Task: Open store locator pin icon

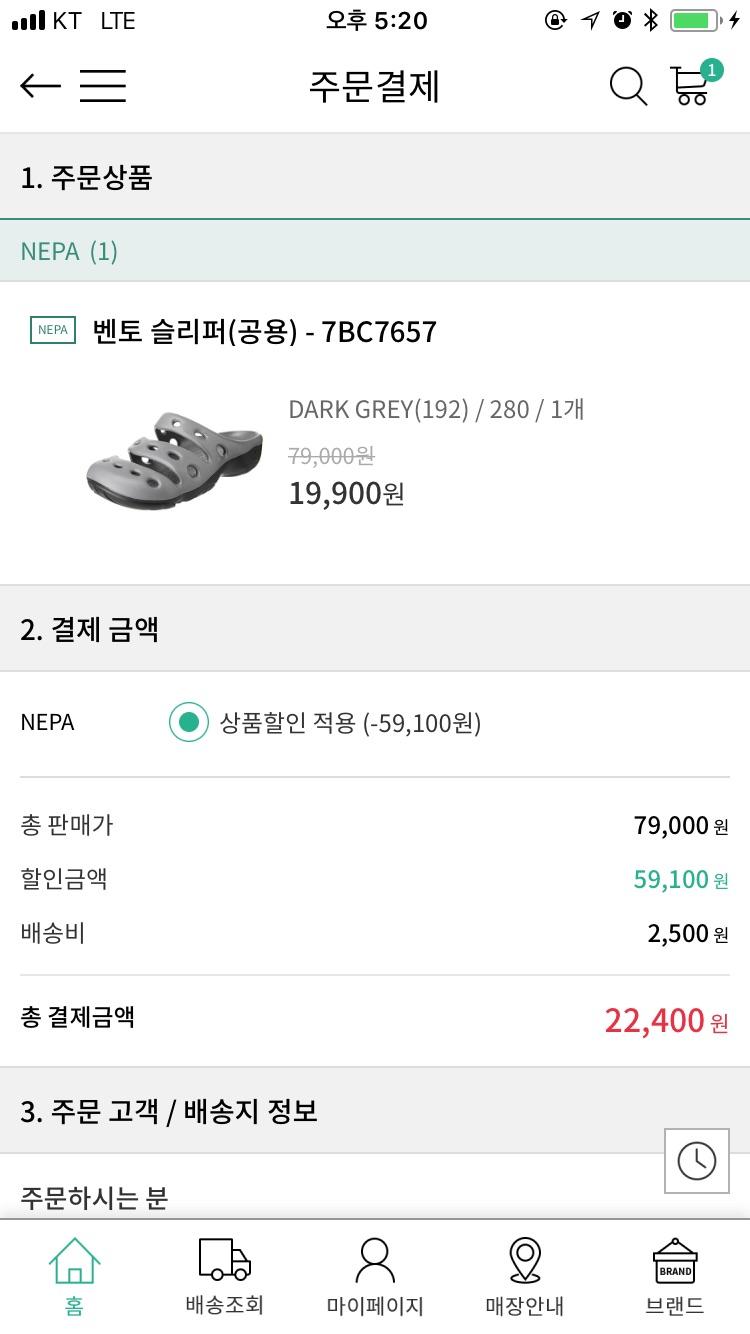Action: [525, 1276]
